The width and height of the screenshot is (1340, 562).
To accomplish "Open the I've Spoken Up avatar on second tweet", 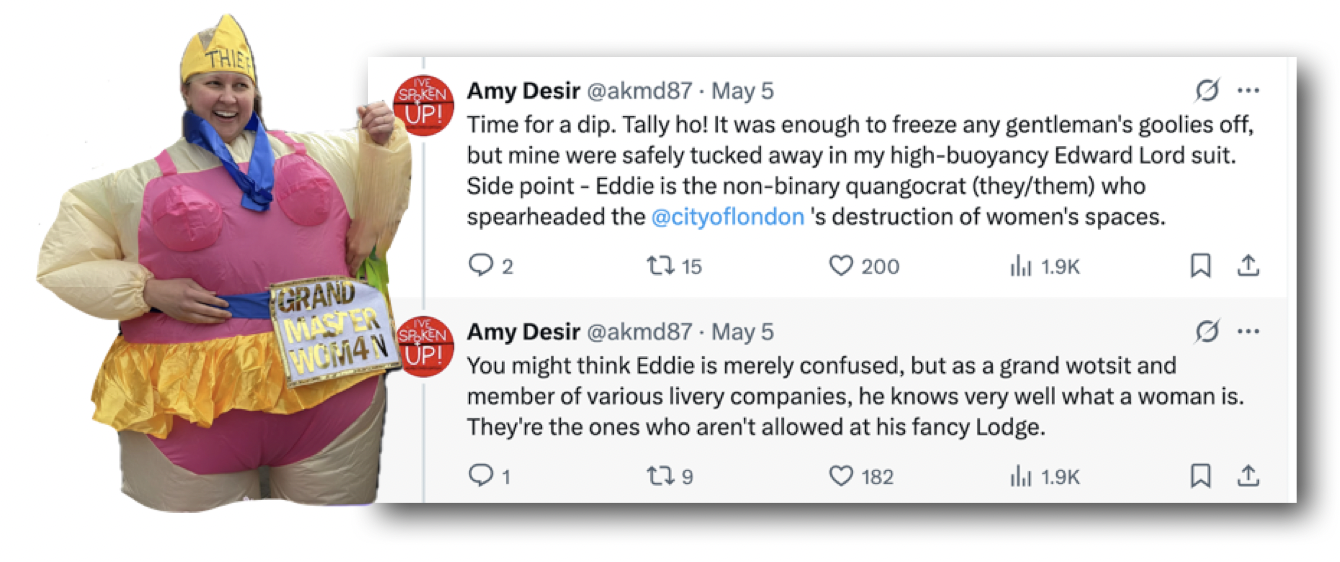I will point(424,344).
